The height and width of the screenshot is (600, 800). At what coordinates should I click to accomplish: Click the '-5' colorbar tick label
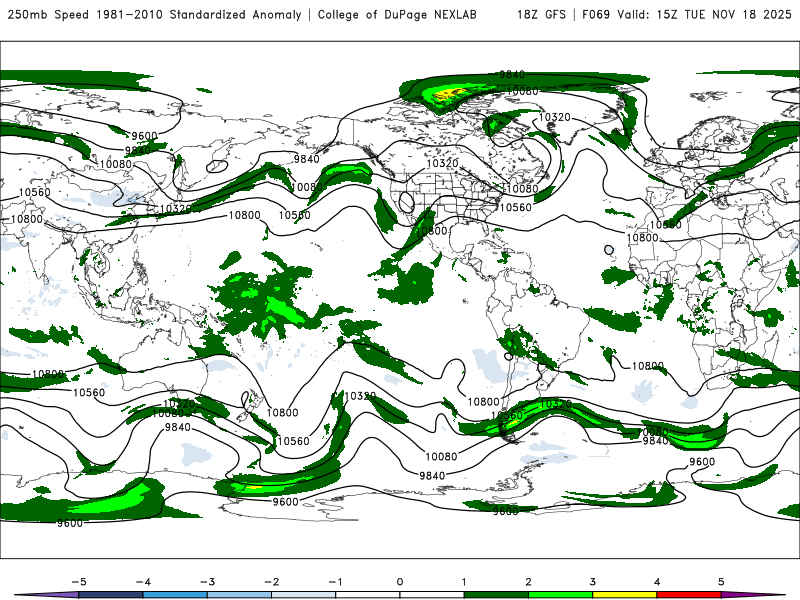(x=79, y=582)
